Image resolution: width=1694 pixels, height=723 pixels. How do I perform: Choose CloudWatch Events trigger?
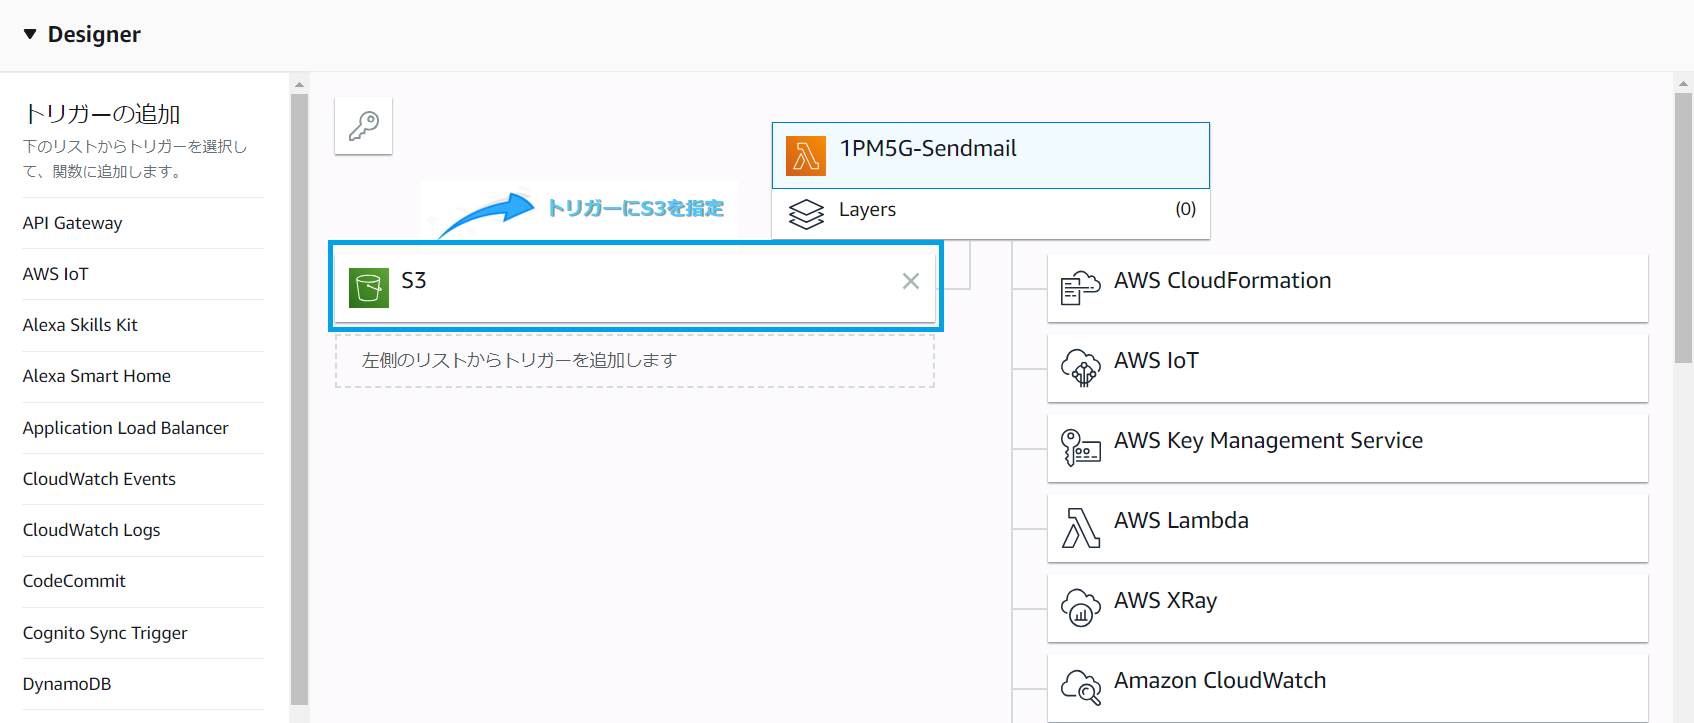[x=99, y=479]
